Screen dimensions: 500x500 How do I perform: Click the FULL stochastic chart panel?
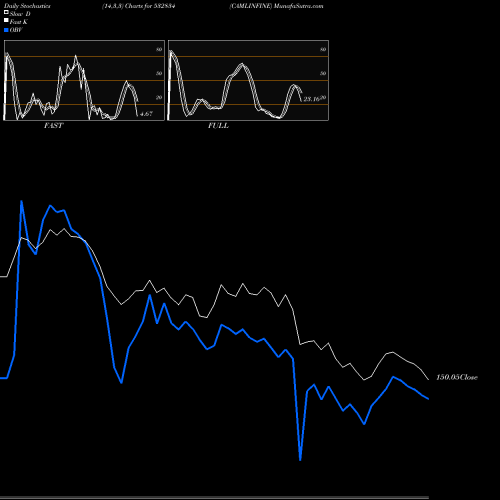coord(248,80)
